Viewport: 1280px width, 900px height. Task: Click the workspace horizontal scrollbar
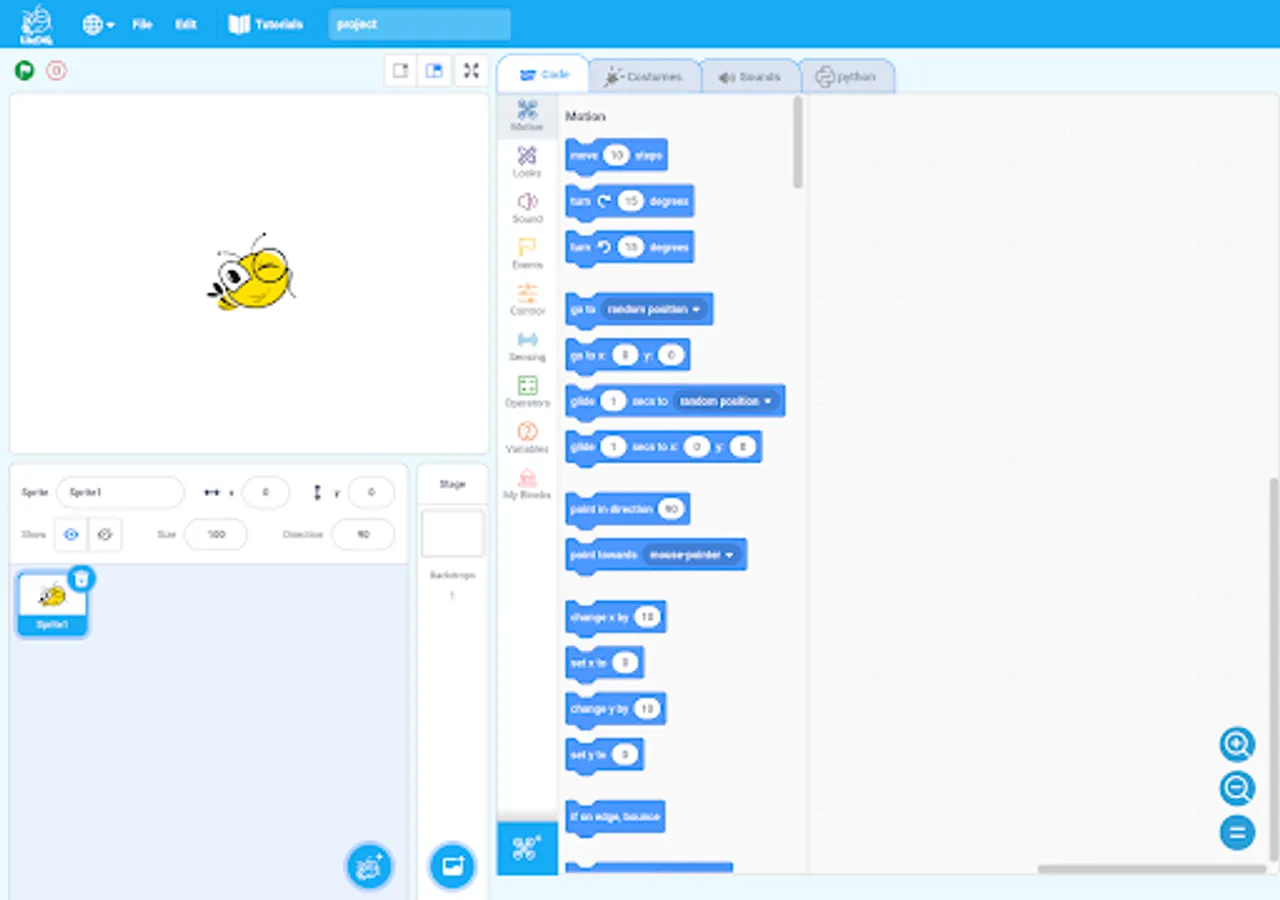(x=1152, y=869)
